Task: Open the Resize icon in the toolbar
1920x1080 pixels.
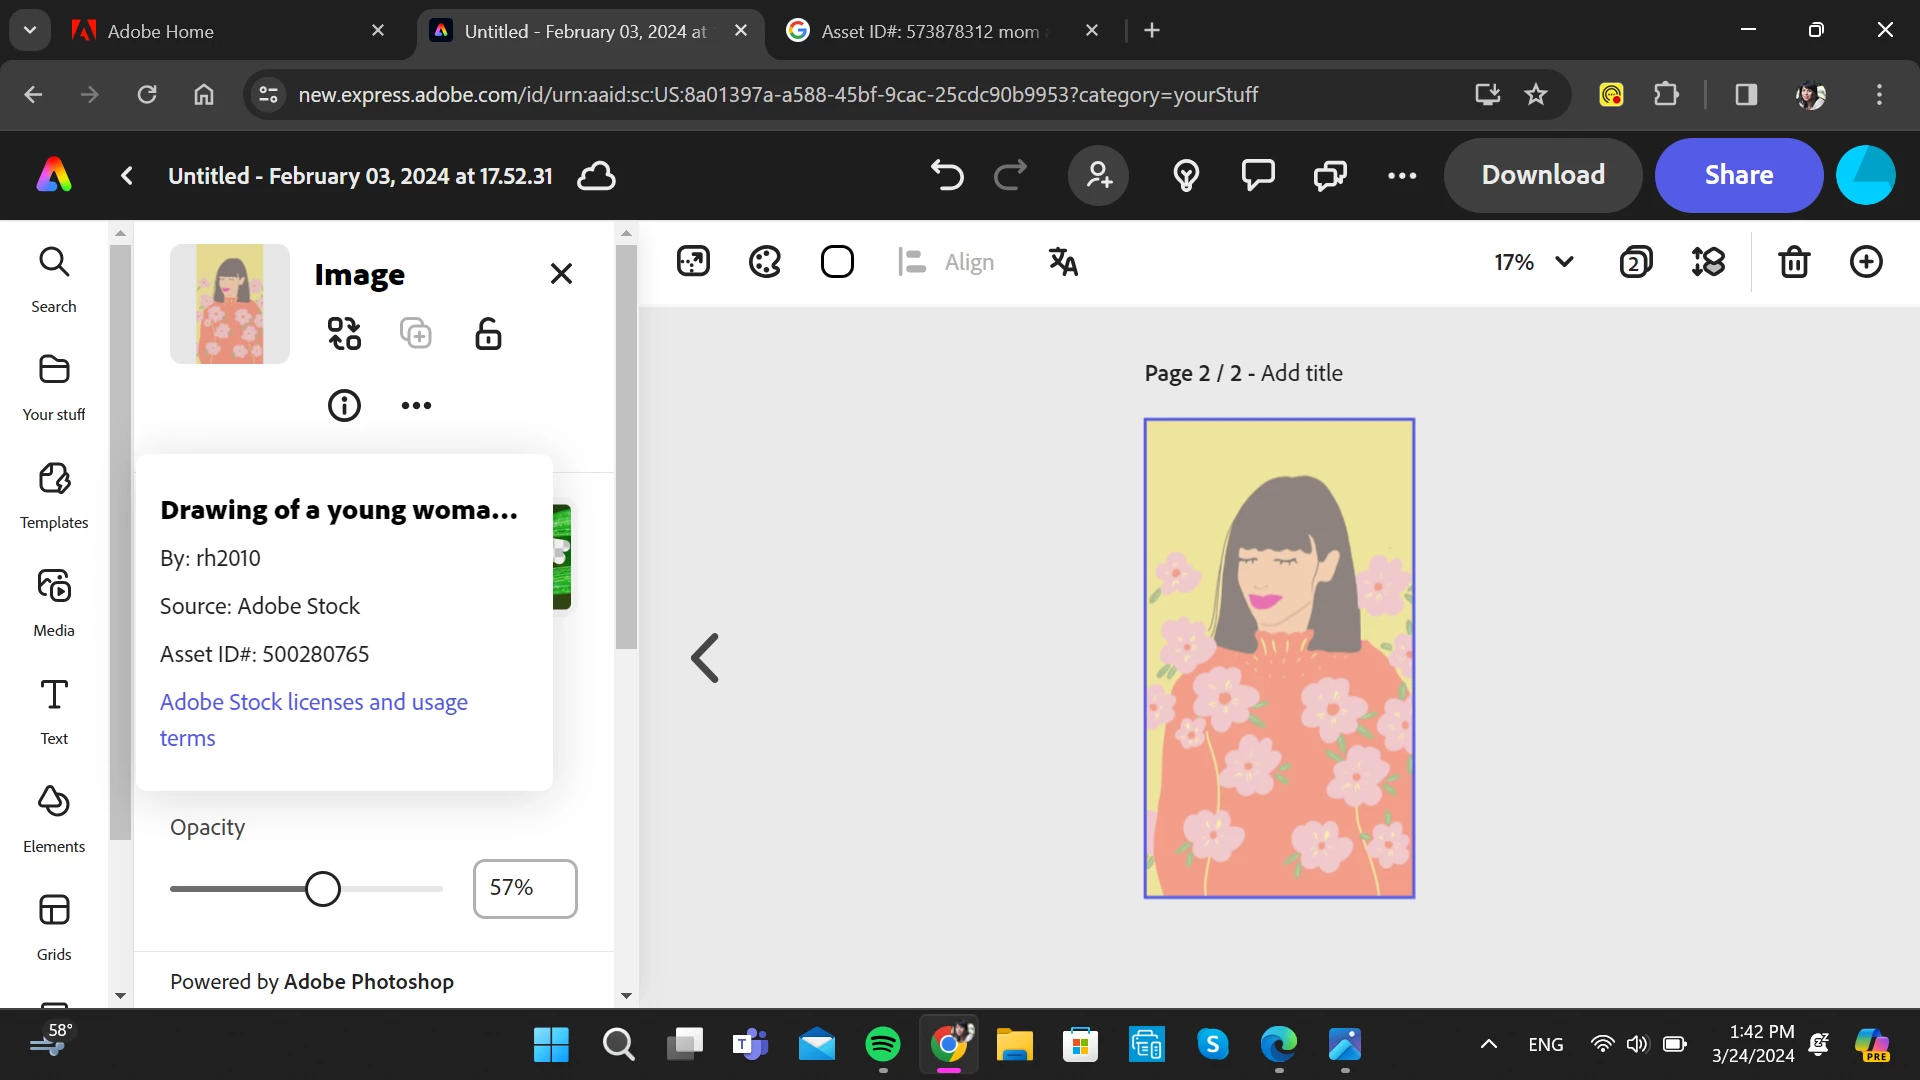Action: click(x=693, y=262)
